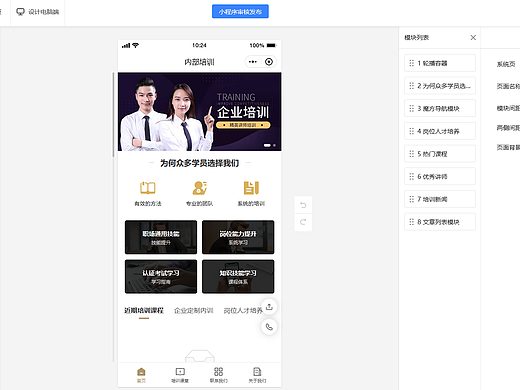Click the 模块列表 panel title
520x390 pixels.
coord(416,38)
